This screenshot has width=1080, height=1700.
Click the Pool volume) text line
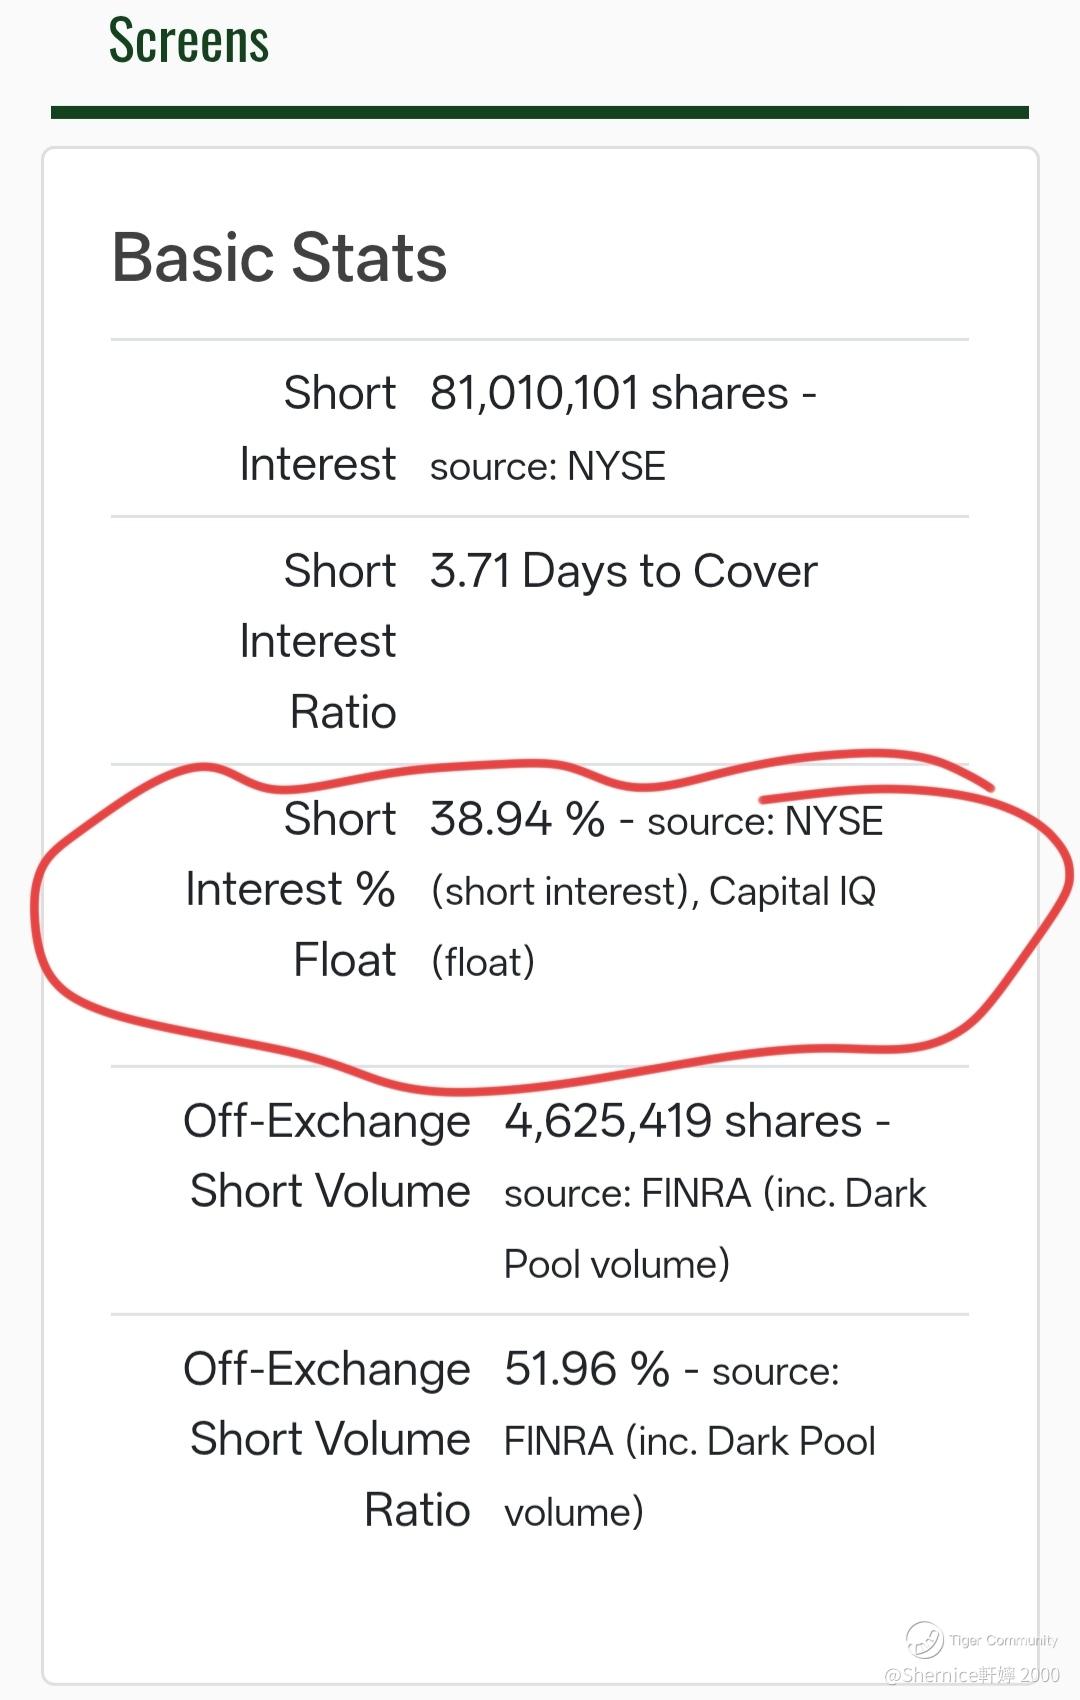coord(617,1265)
